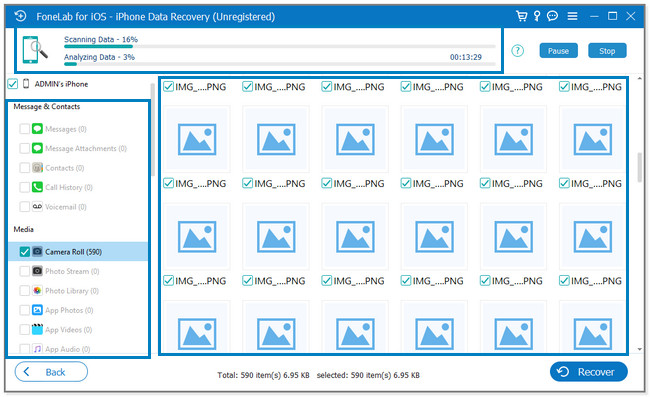The height and width of the screenshot is (397, 650).
Task: Click the iPhone device icon beside ADMIN's iPhone
Action: click(26, 84)
